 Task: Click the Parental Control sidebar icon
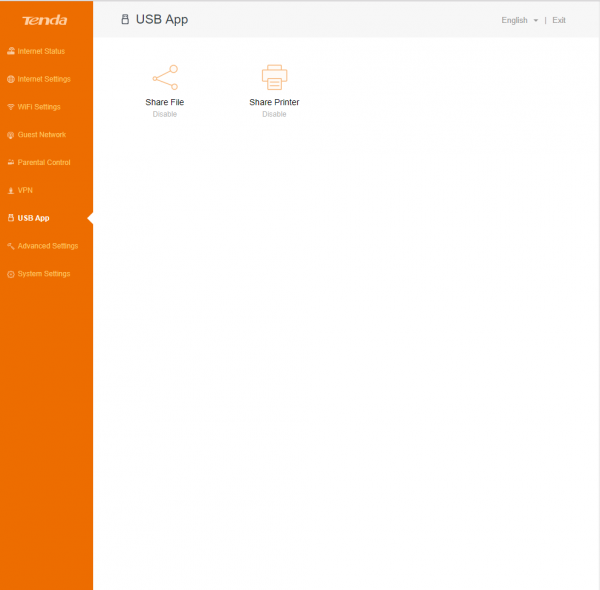(11, 163)
